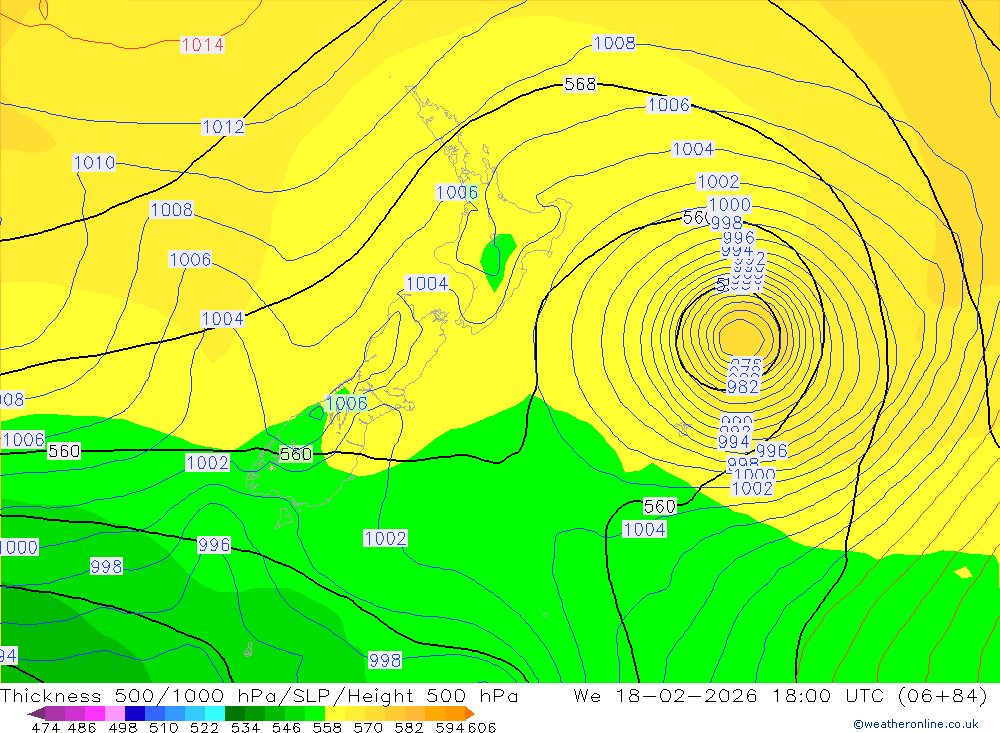Click the 498 legend value
Viewport: 1000px width, 733px height.
pyautogui.click(x=122, y=727)
